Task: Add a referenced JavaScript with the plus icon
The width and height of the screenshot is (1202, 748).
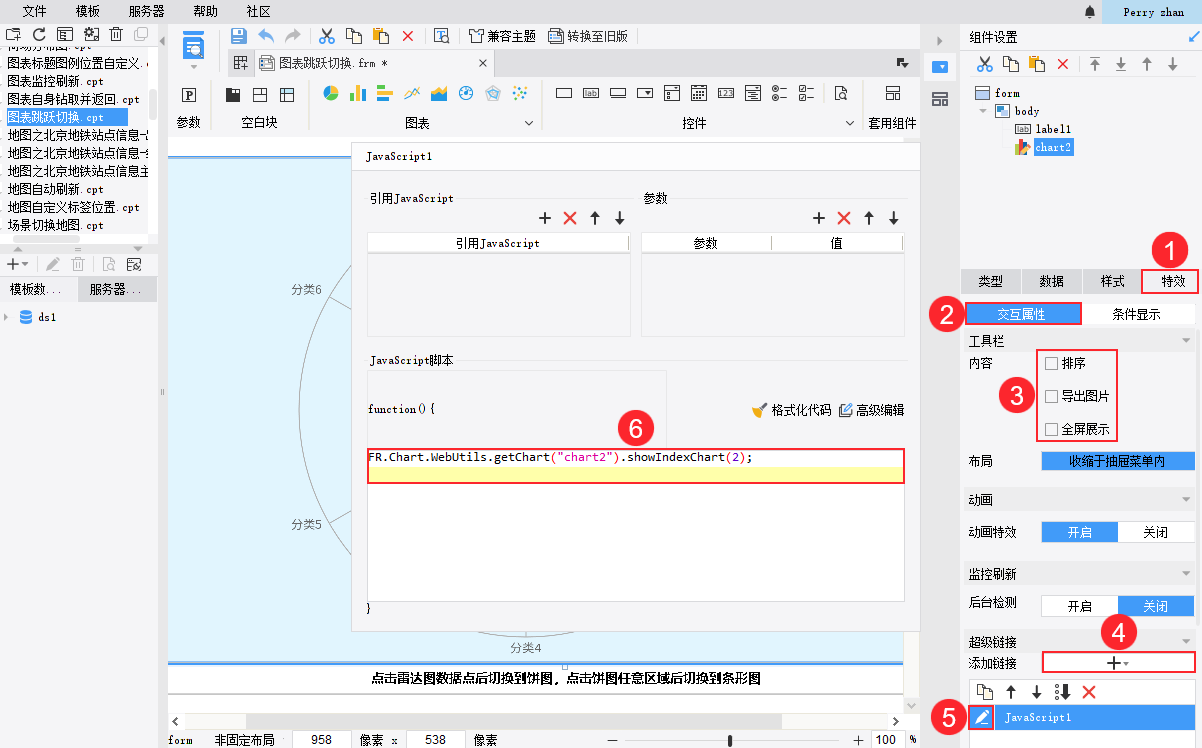Action: coord(545,218)
